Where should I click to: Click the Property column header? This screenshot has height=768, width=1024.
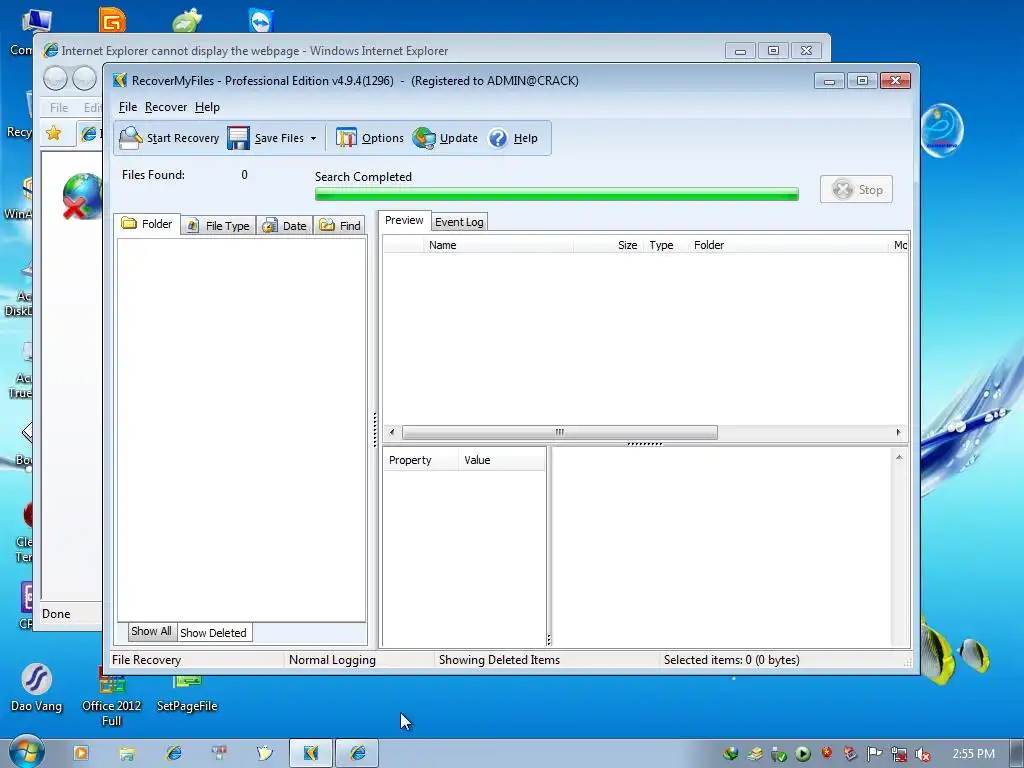[x=420, y=460]
